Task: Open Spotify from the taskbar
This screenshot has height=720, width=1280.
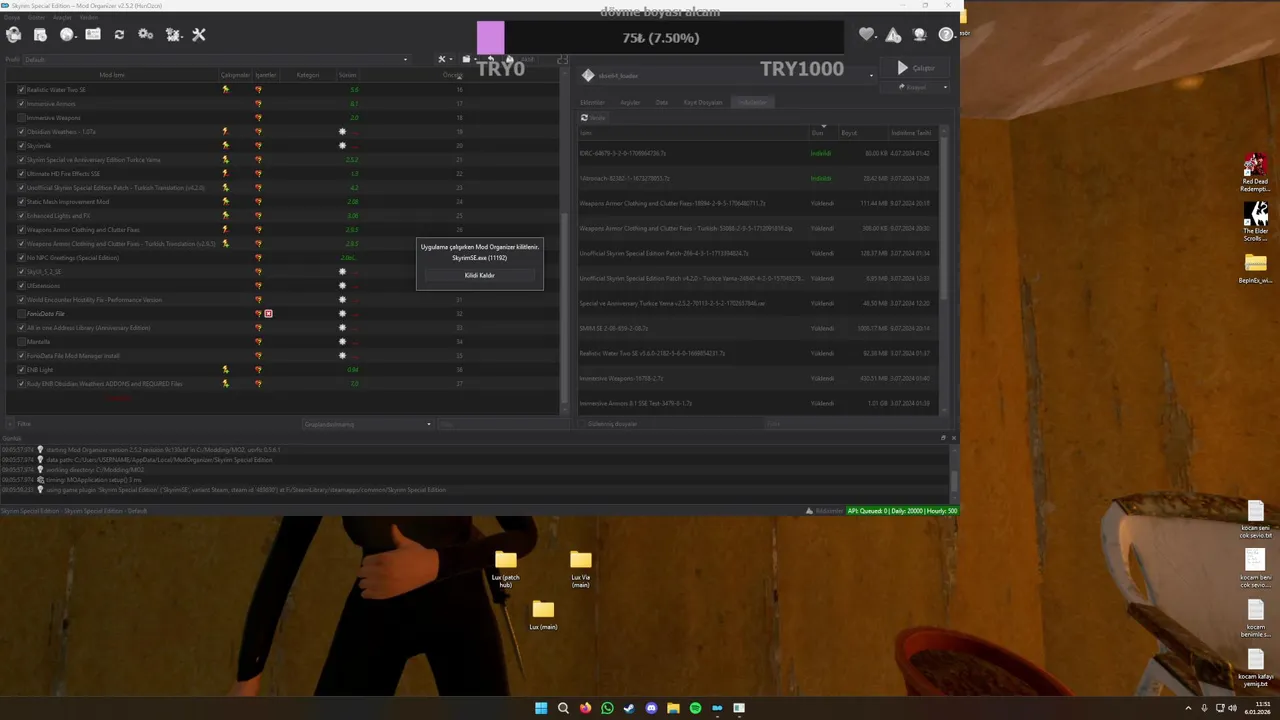Action: pyautogui.click(x=695, y=708)
